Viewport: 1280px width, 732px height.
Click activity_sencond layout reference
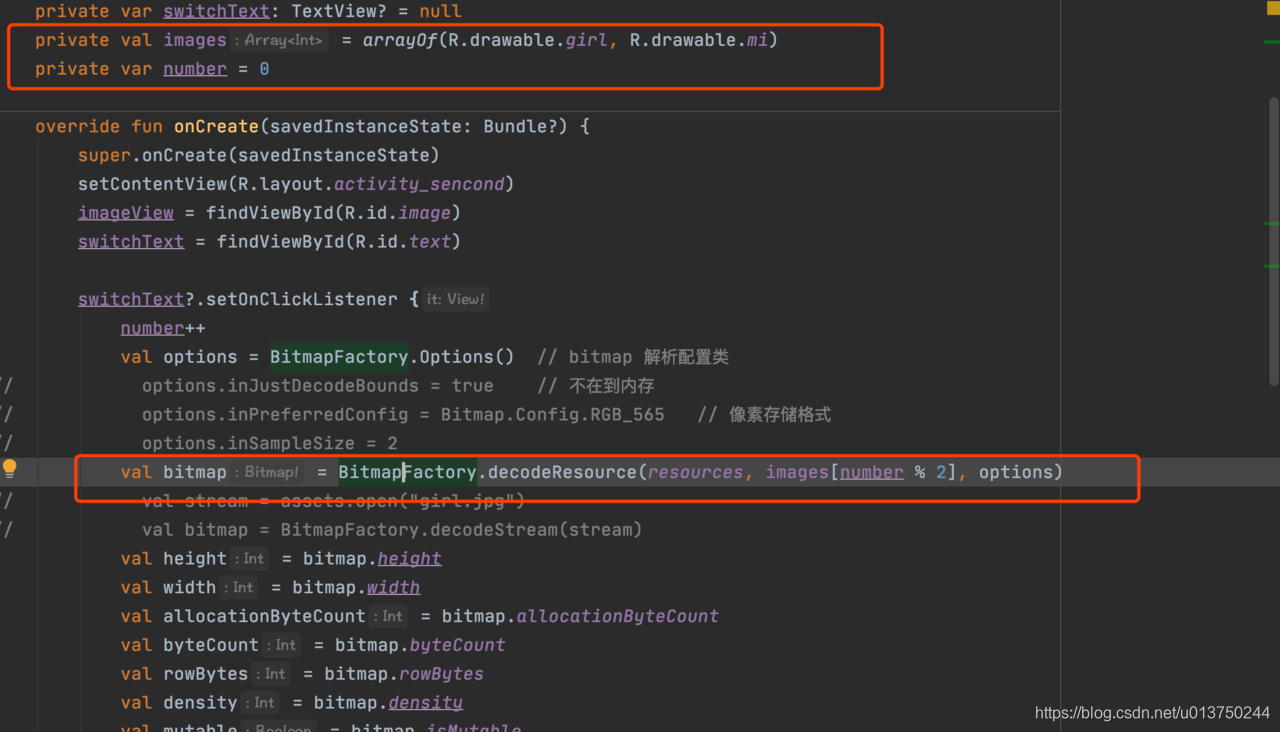tap(420, 184)
